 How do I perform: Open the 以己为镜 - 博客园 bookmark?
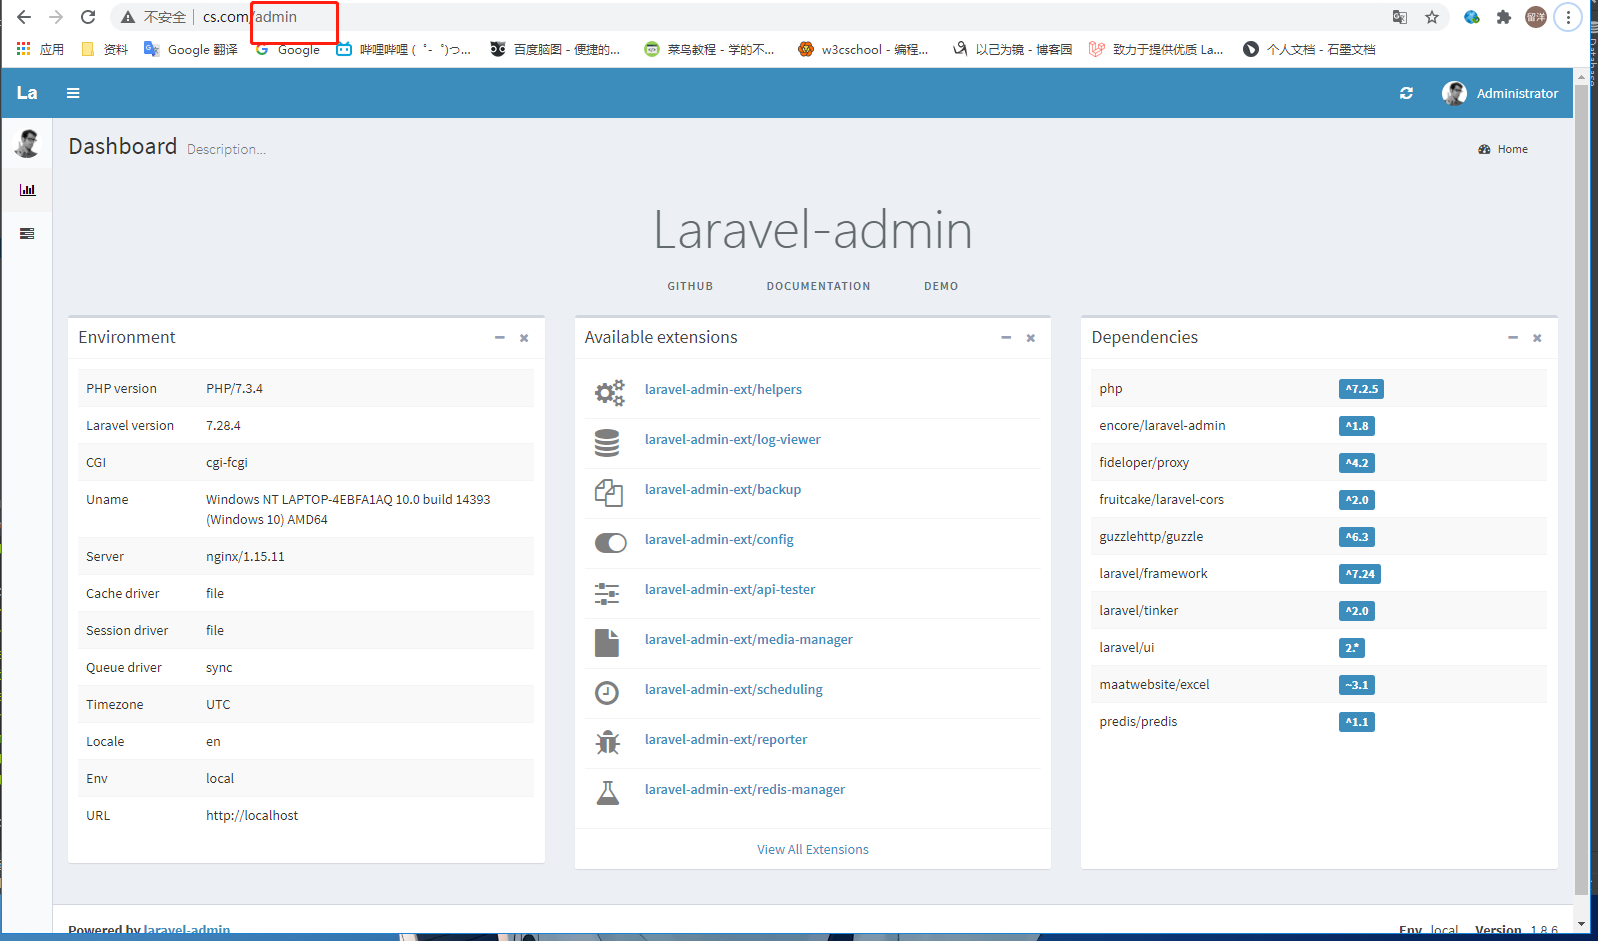[1012, 49]
